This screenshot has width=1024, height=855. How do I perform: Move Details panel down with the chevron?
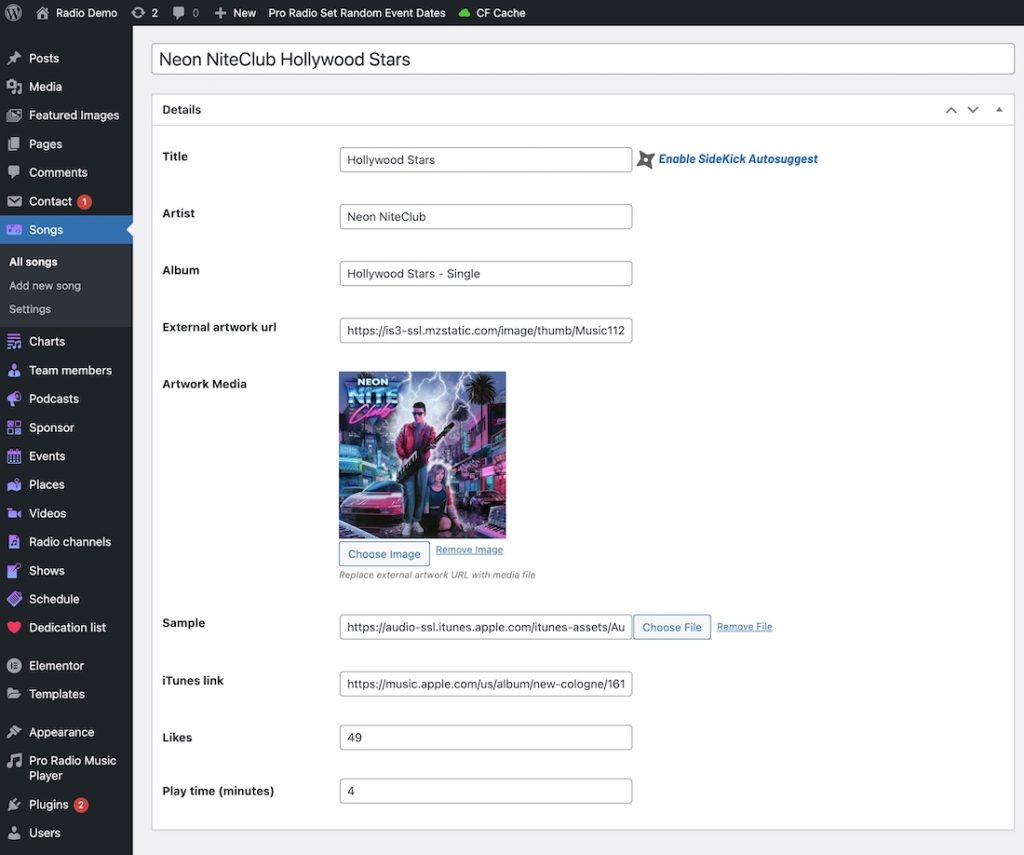973,109
